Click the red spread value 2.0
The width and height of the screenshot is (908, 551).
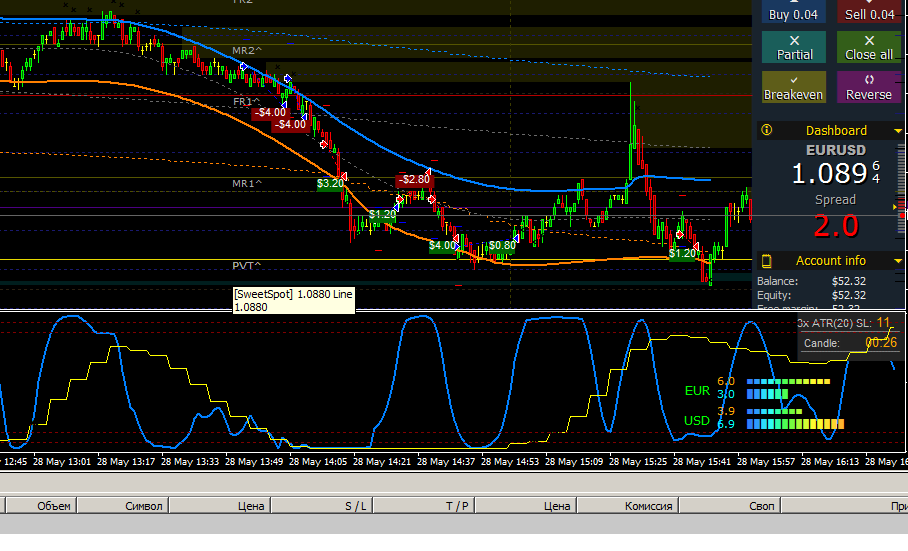click(x=836, y=226)
